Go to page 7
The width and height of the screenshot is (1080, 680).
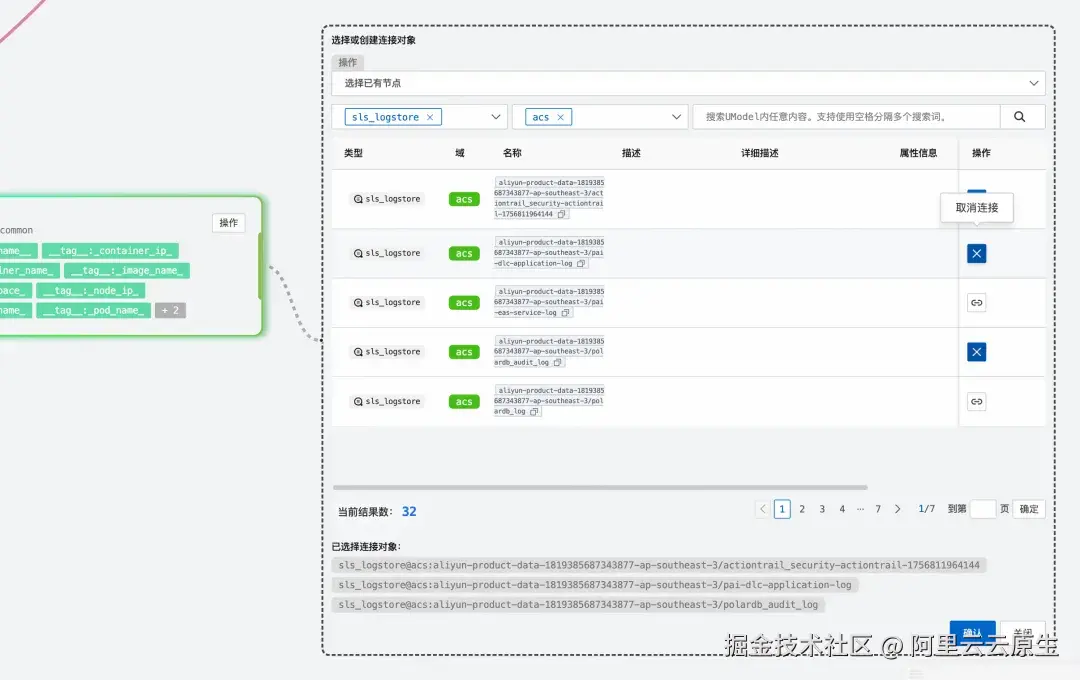pos(878,509)
